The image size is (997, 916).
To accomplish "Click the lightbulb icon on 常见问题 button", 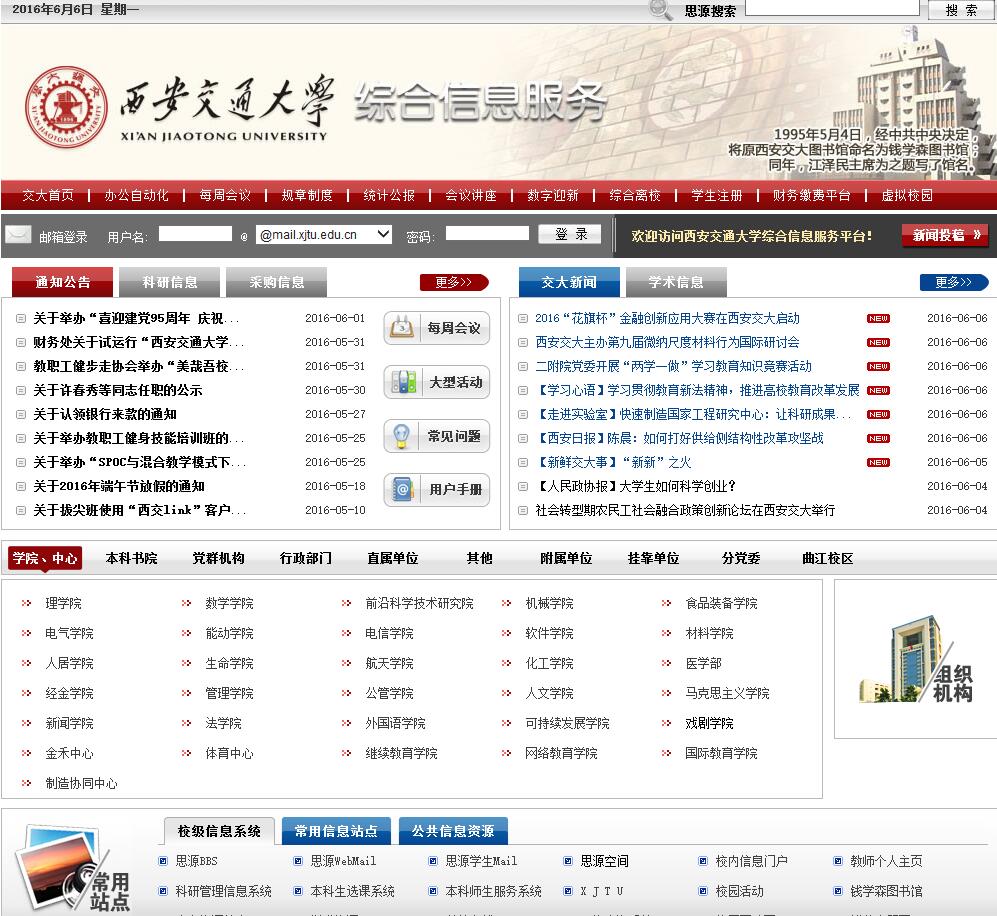I will pyautogui.click(x=401, y=436).
